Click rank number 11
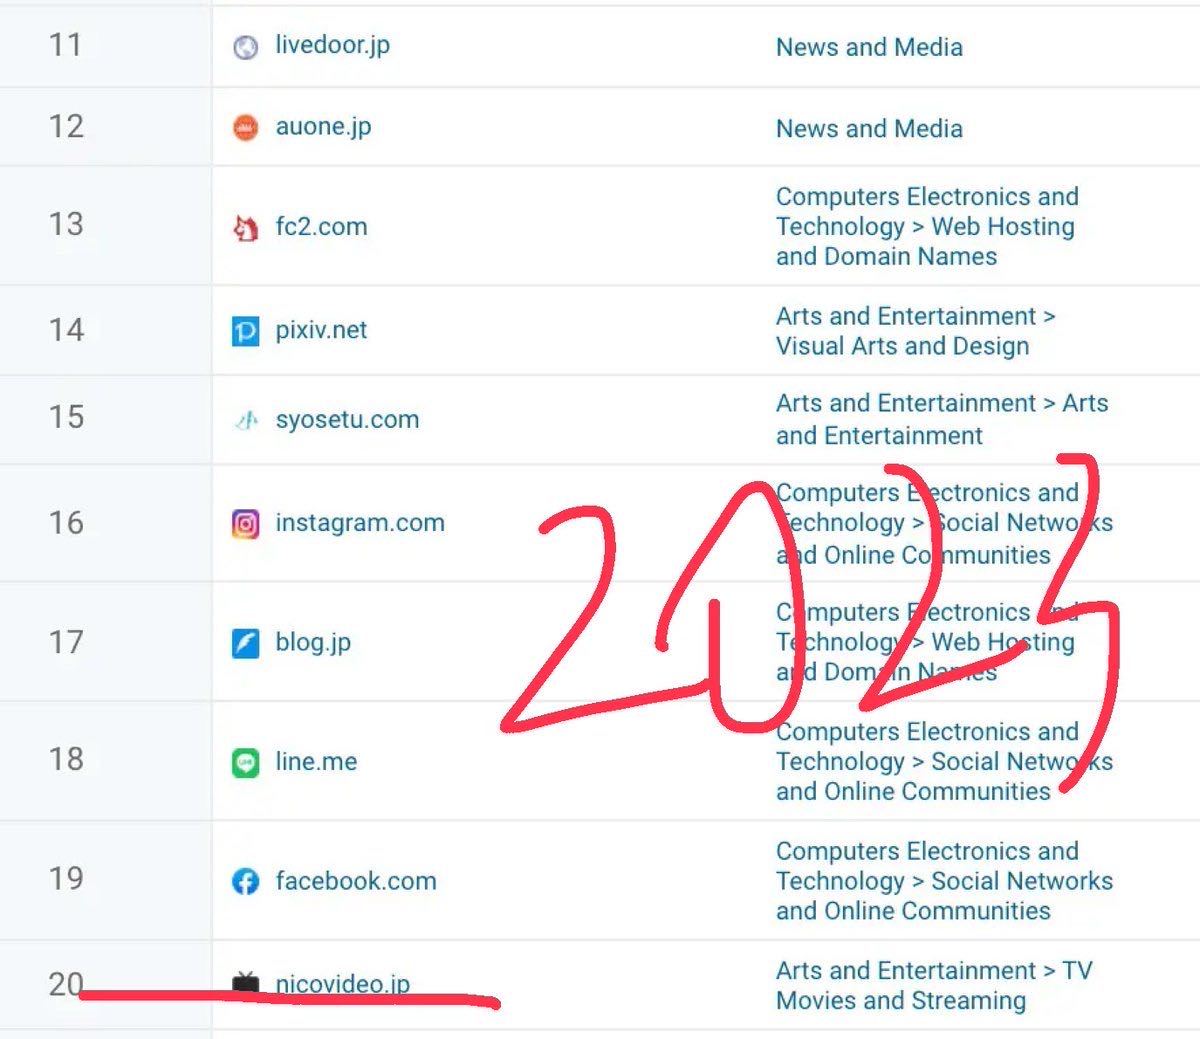Screen dimensions: 1200x1039 [x=65, y=45]
